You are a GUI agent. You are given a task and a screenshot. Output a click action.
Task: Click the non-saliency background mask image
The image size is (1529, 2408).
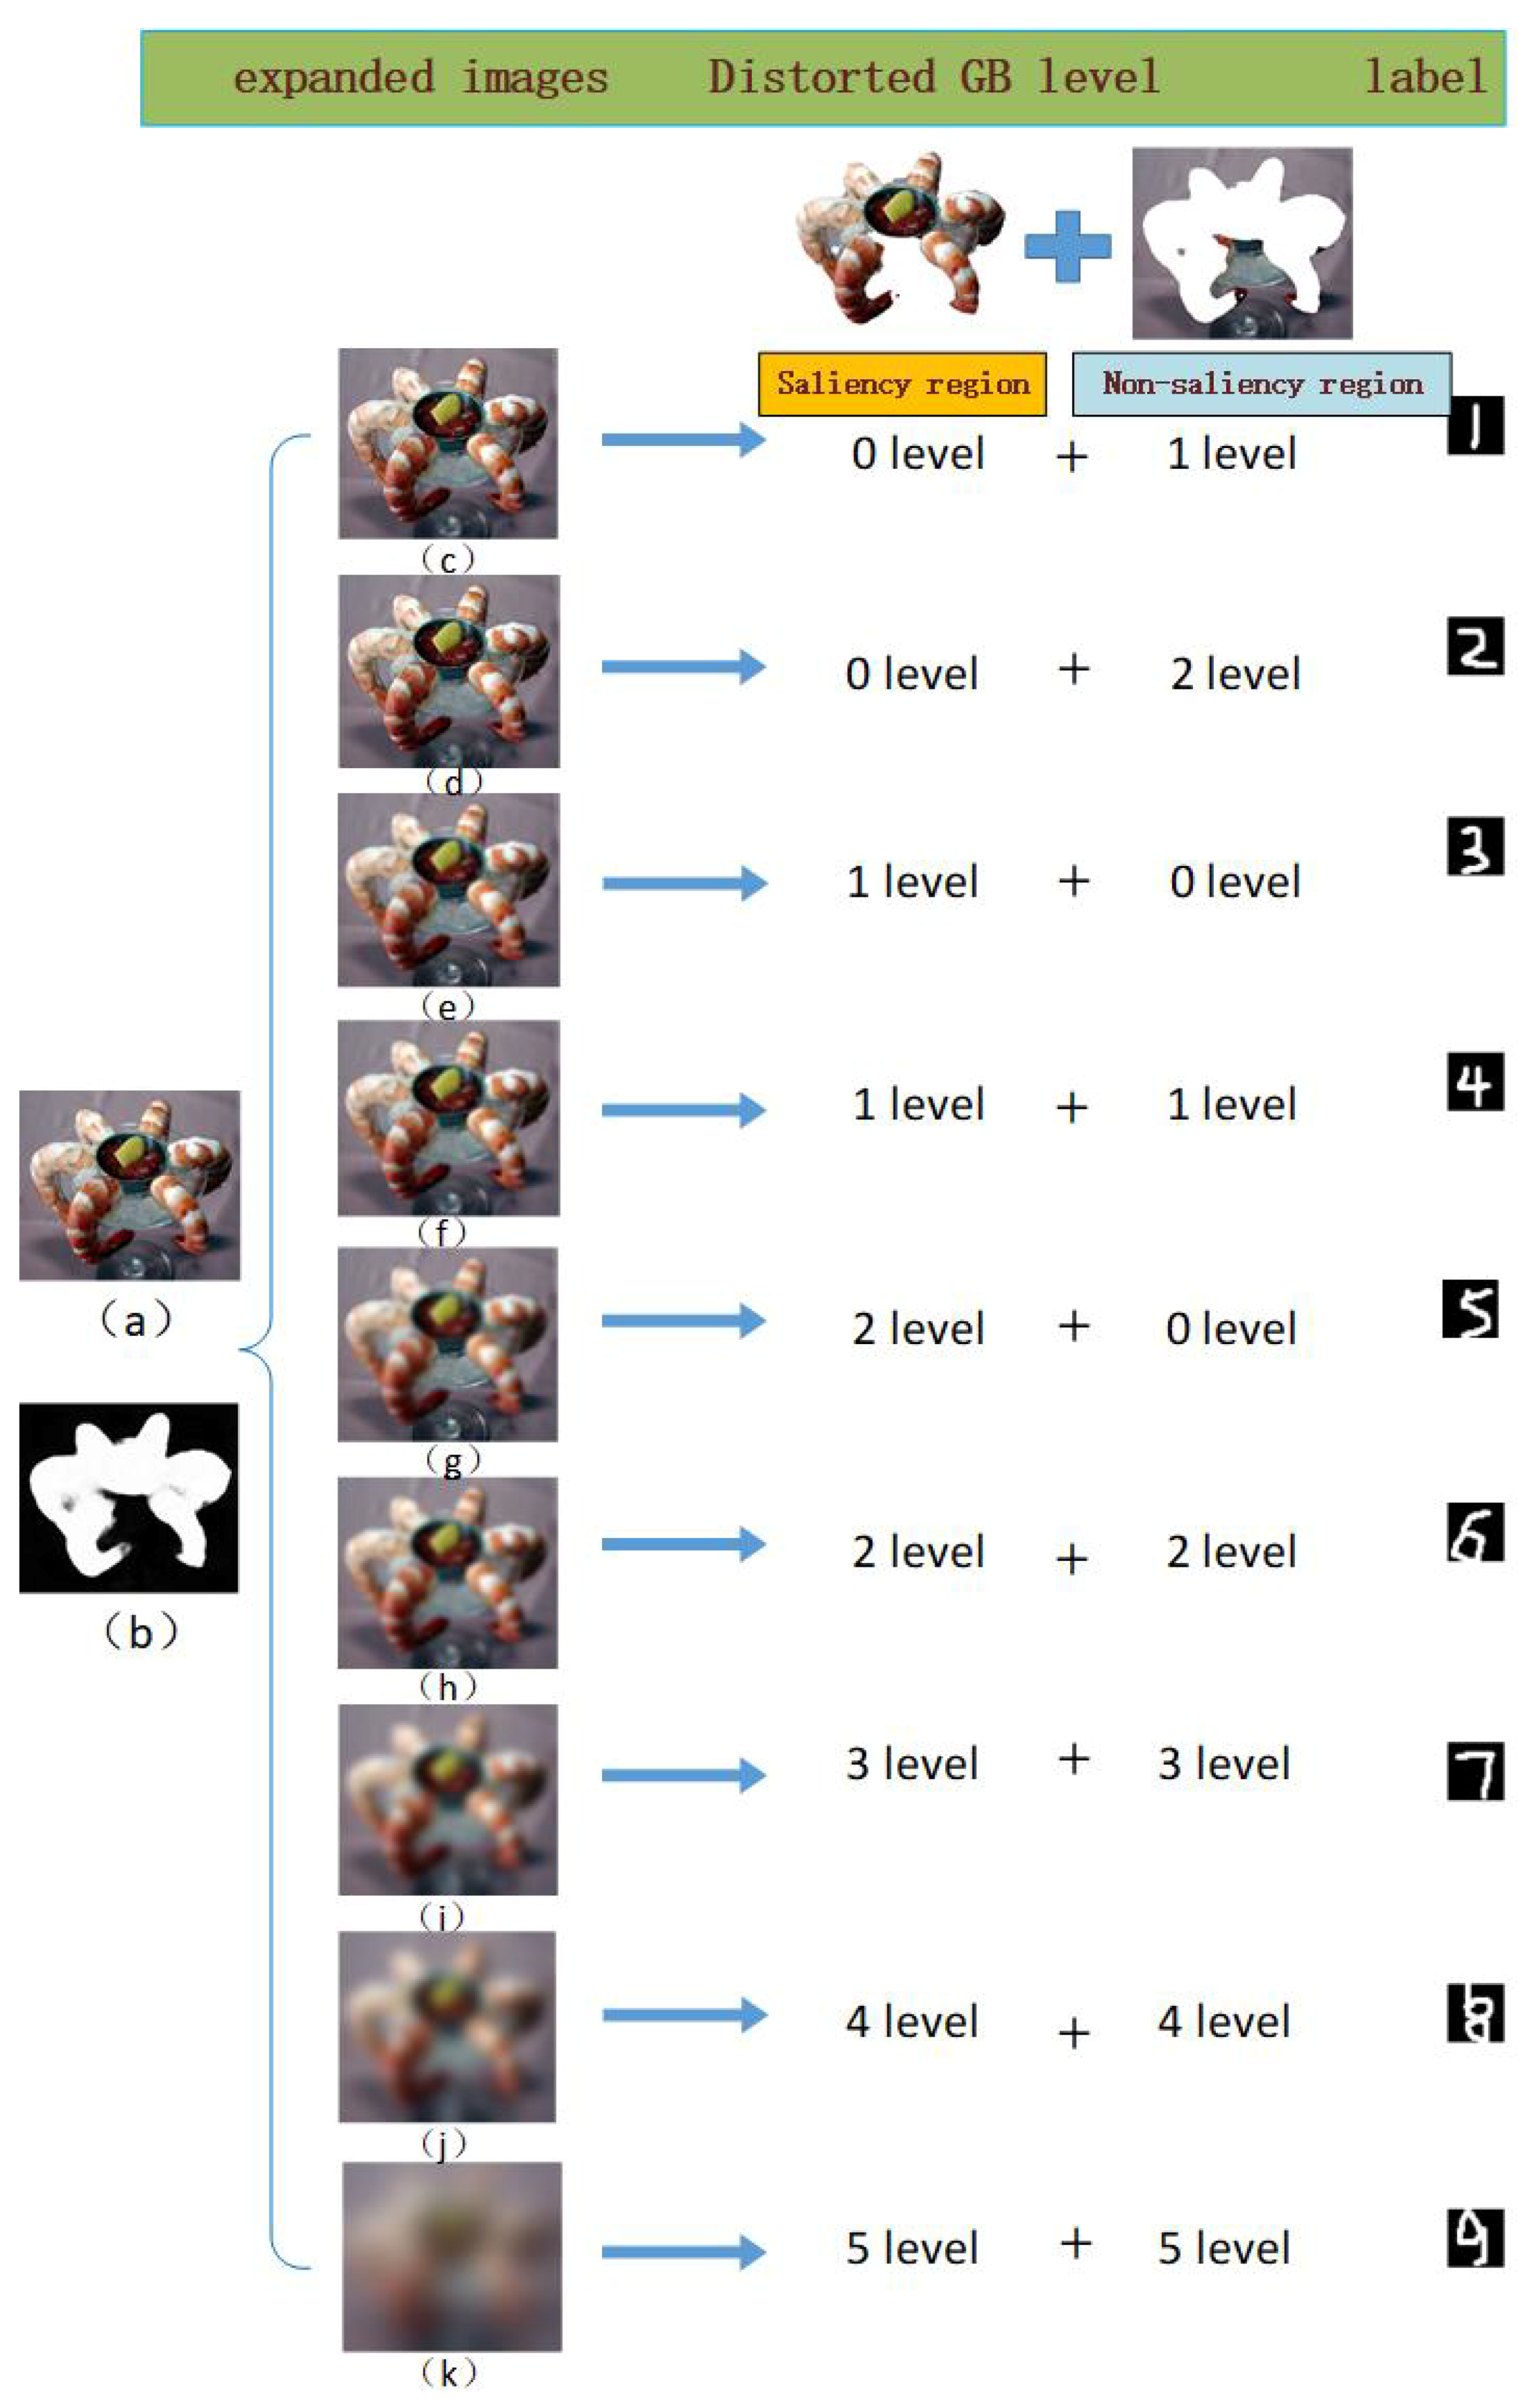tap(1242, 243)
